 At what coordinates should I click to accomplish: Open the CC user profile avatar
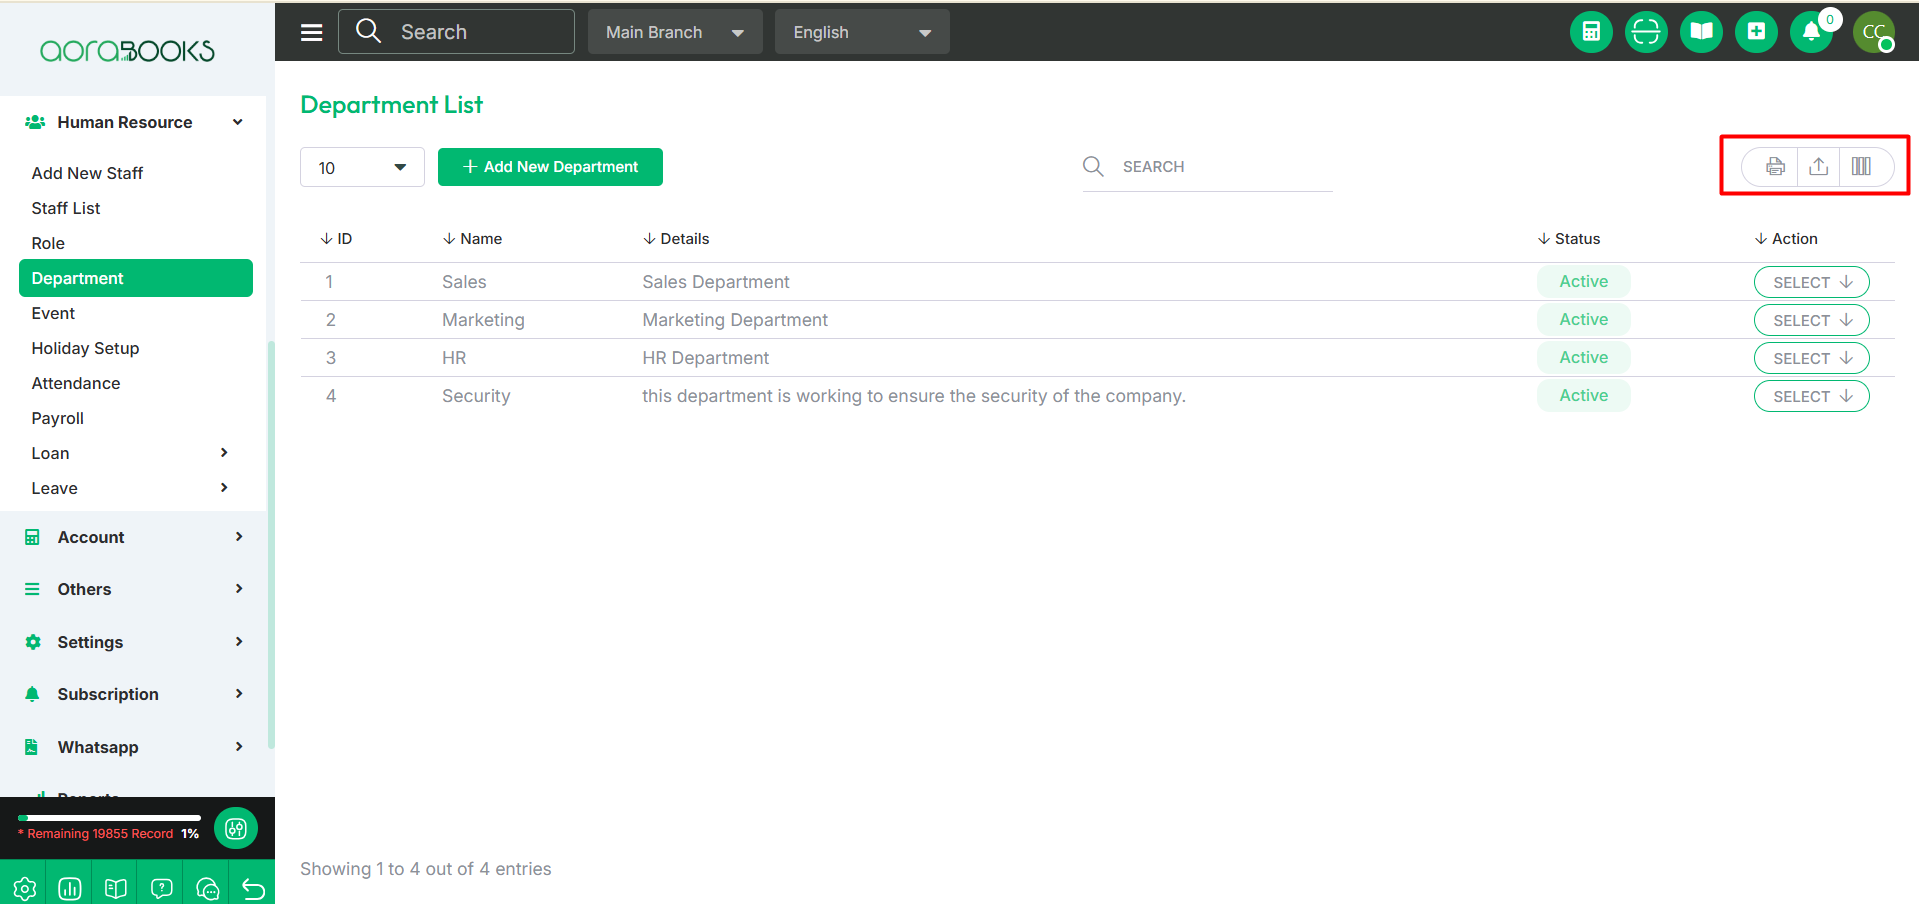pos(1874,32)
